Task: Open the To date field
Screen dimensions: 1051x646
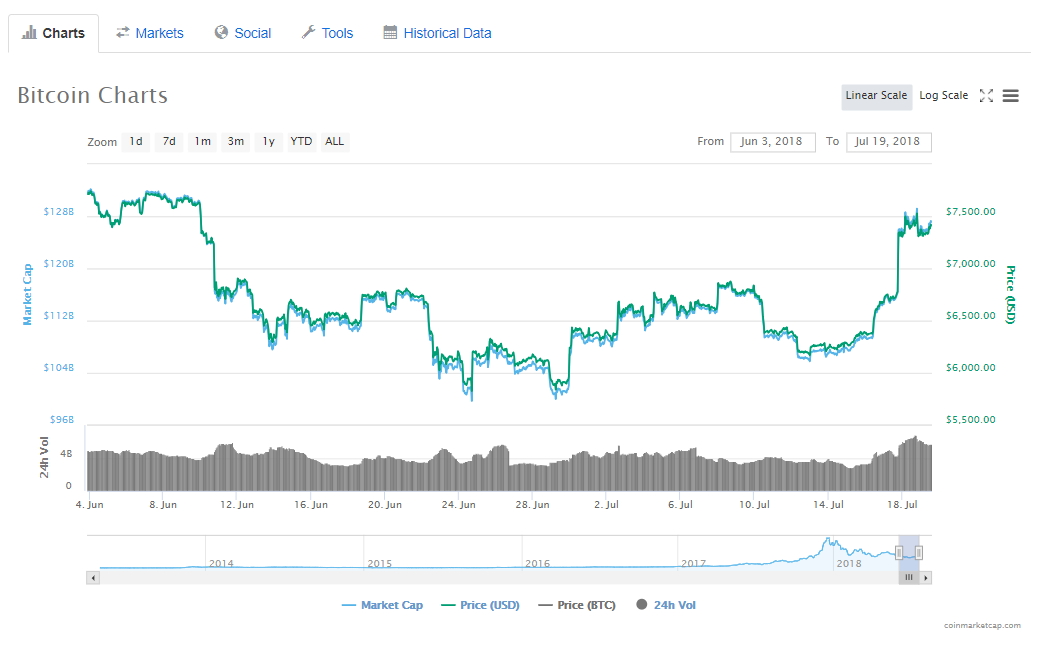Action: 888,141
